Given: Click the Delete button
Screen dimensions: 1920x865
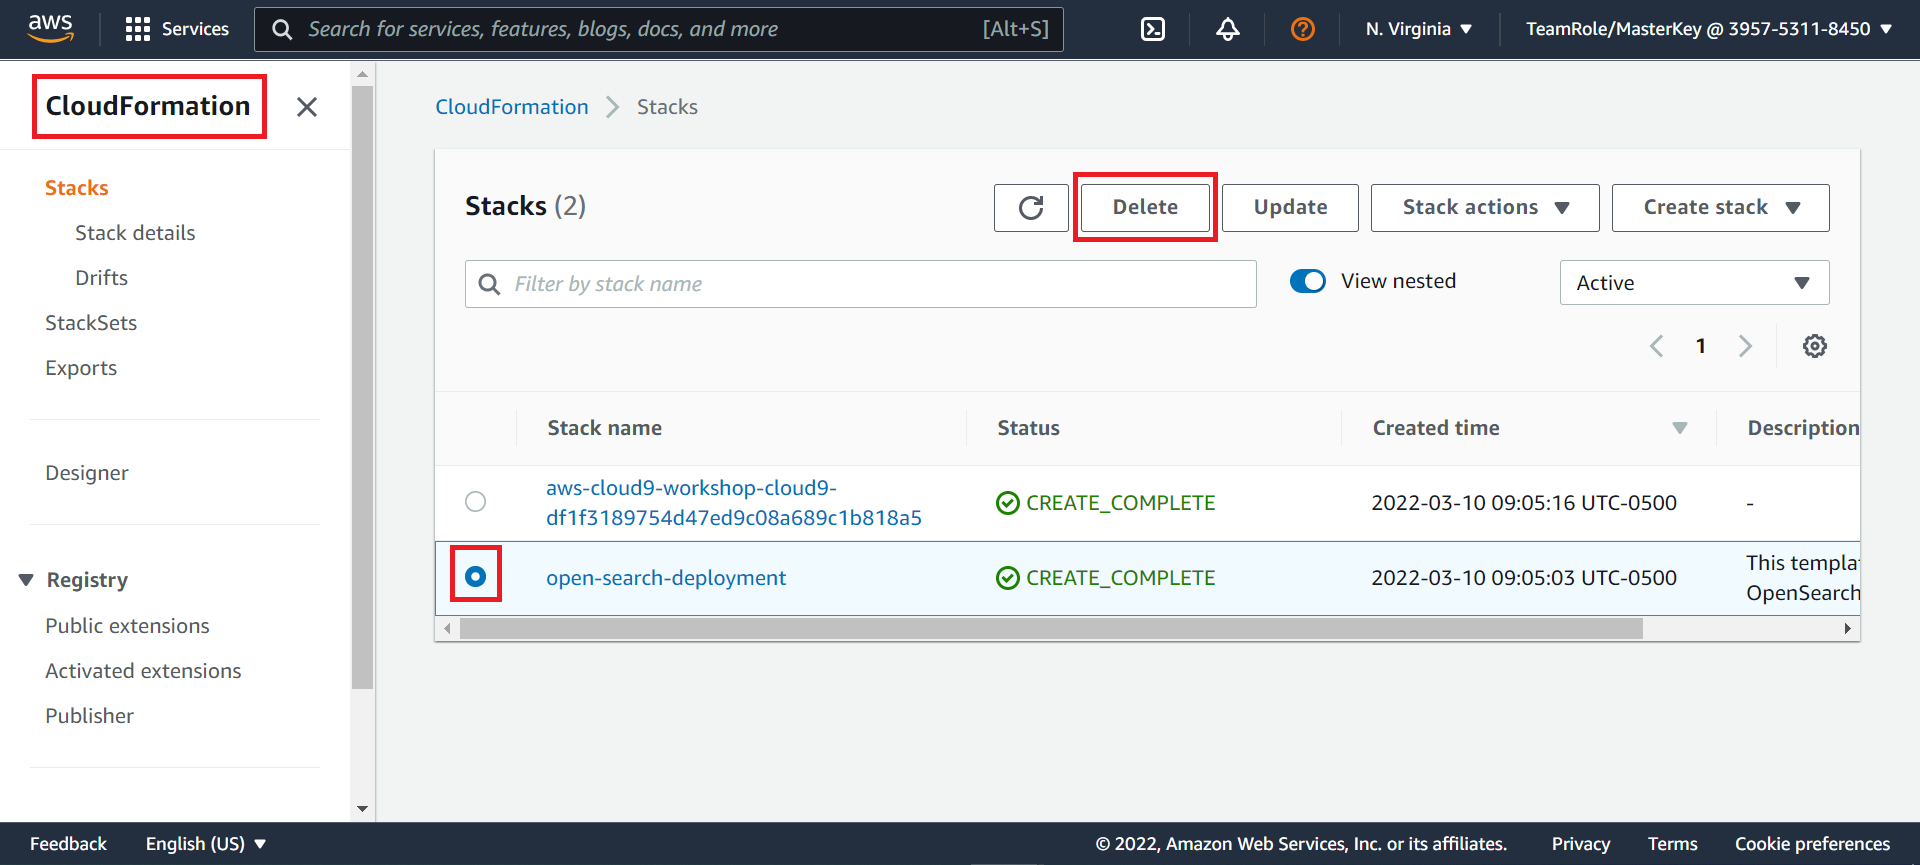Looking at the screenshot, I should [x=1145, y=207].
